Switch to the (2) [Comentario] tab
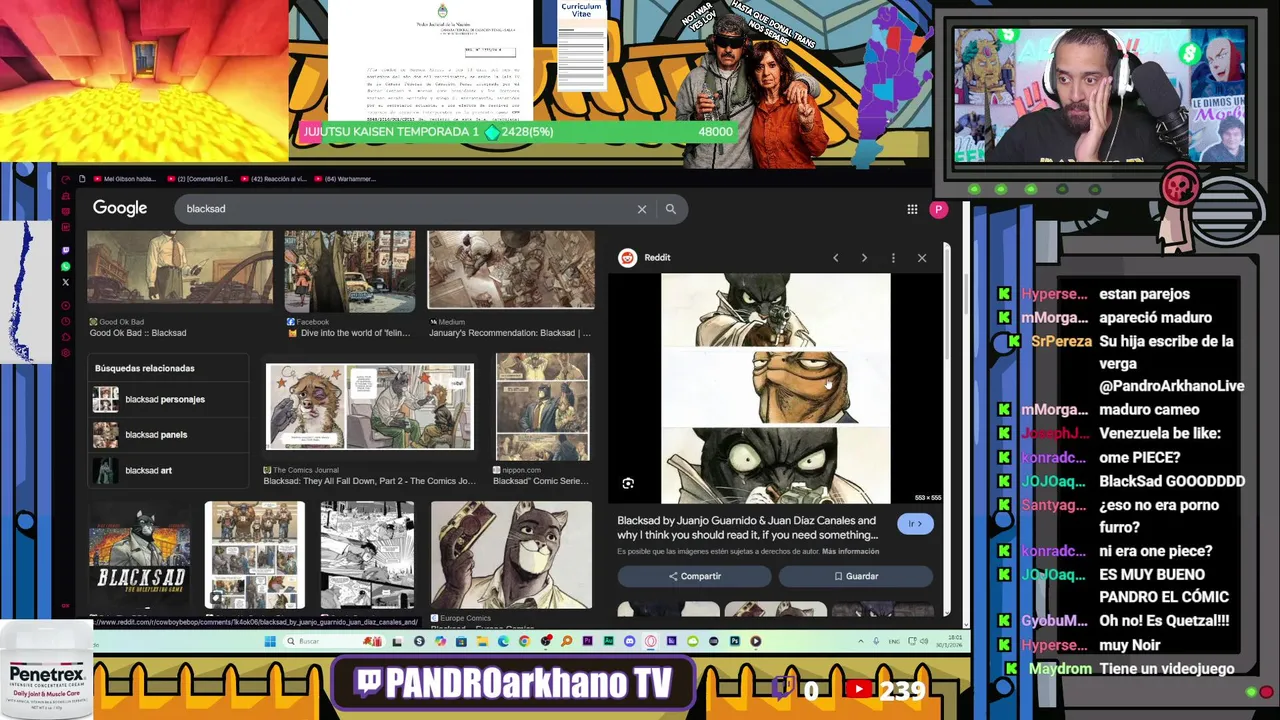1280x720 pixels. coord(199,179)
